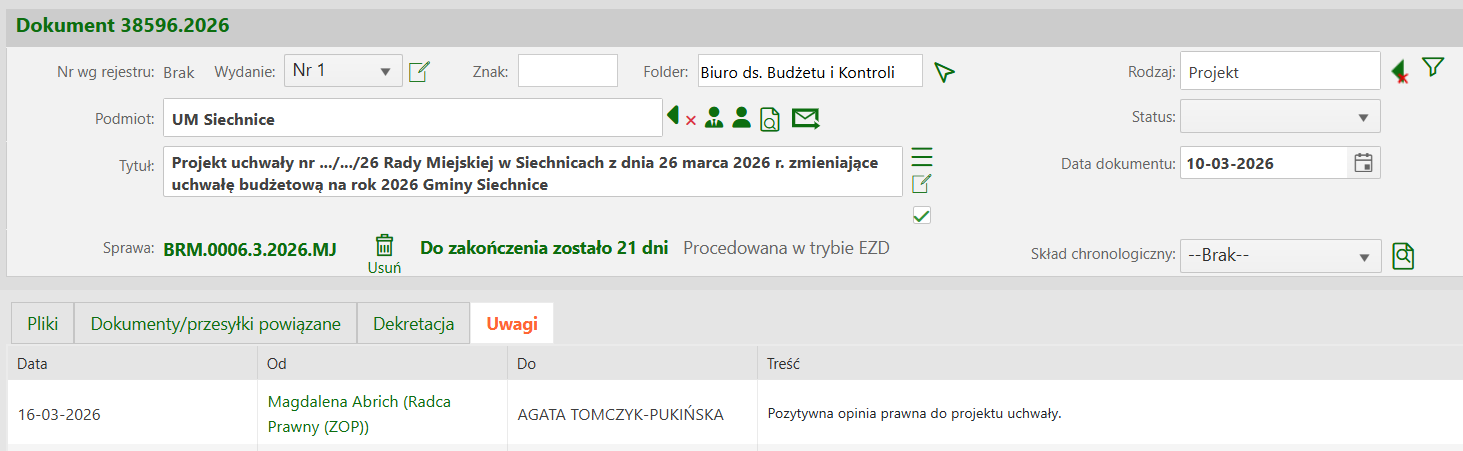
Task: Switch to Dokumenty/przesyłki powiązane tab
Action: pos(216,324)
